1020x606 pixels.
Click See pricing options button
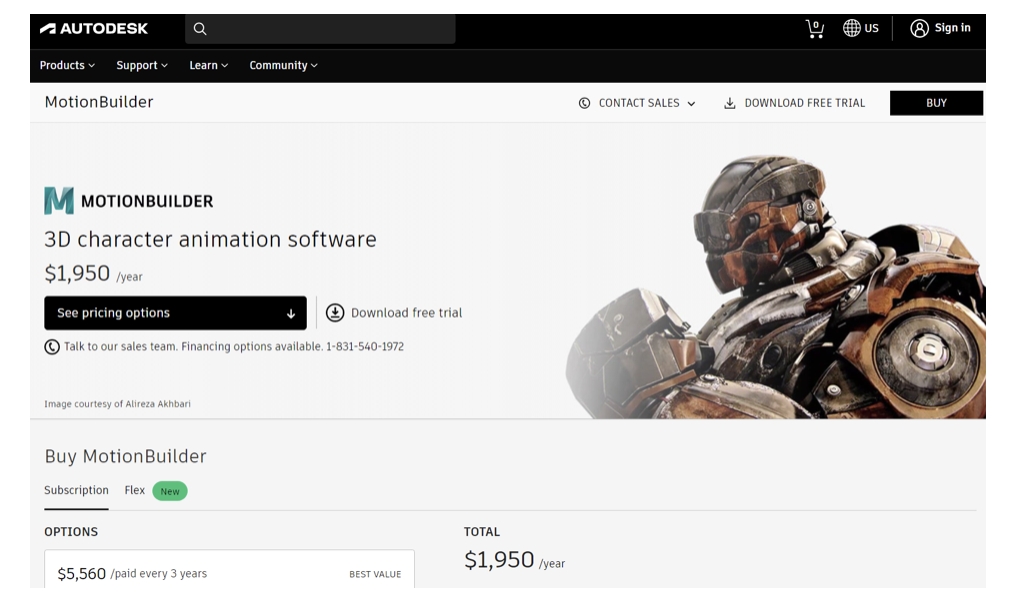[175, 313]
